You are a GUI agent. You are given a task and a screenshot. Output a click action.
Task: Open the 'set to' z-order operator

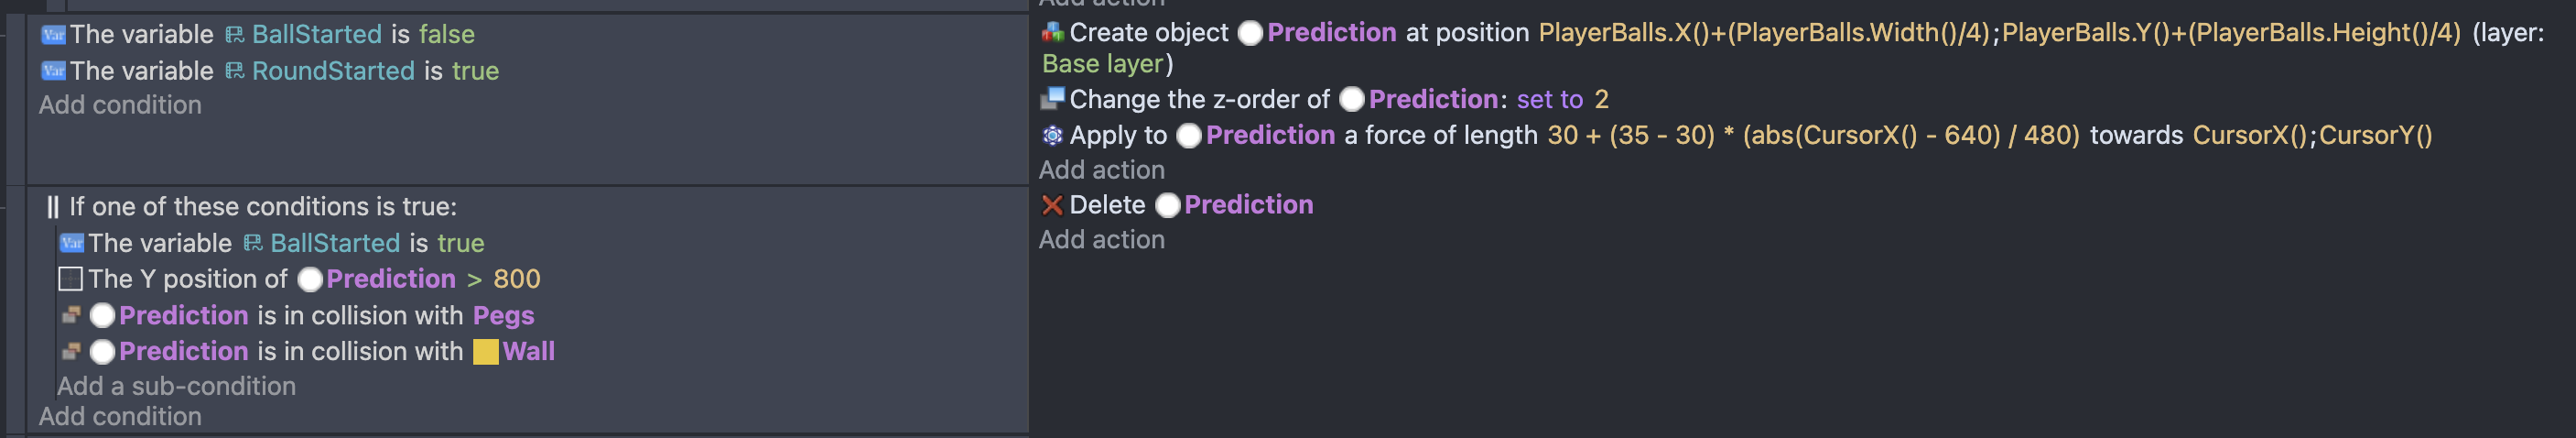(x=1549, y=99)
